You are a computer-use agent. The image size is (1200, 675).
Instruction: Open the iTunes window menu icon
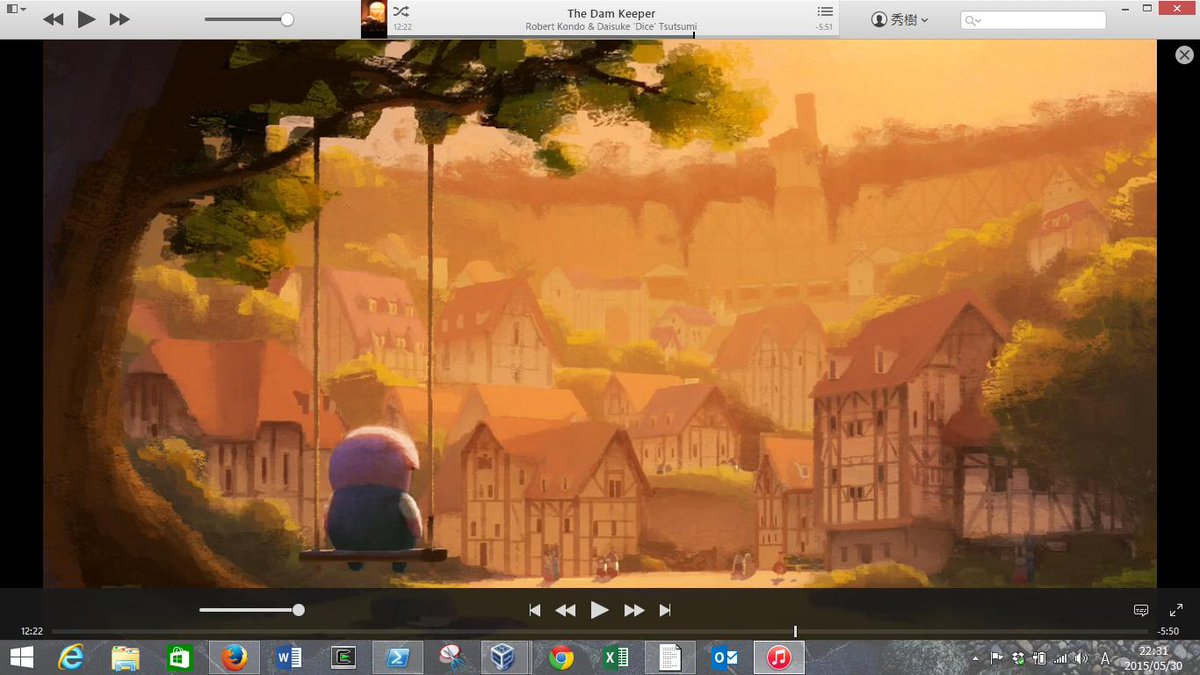16,9
